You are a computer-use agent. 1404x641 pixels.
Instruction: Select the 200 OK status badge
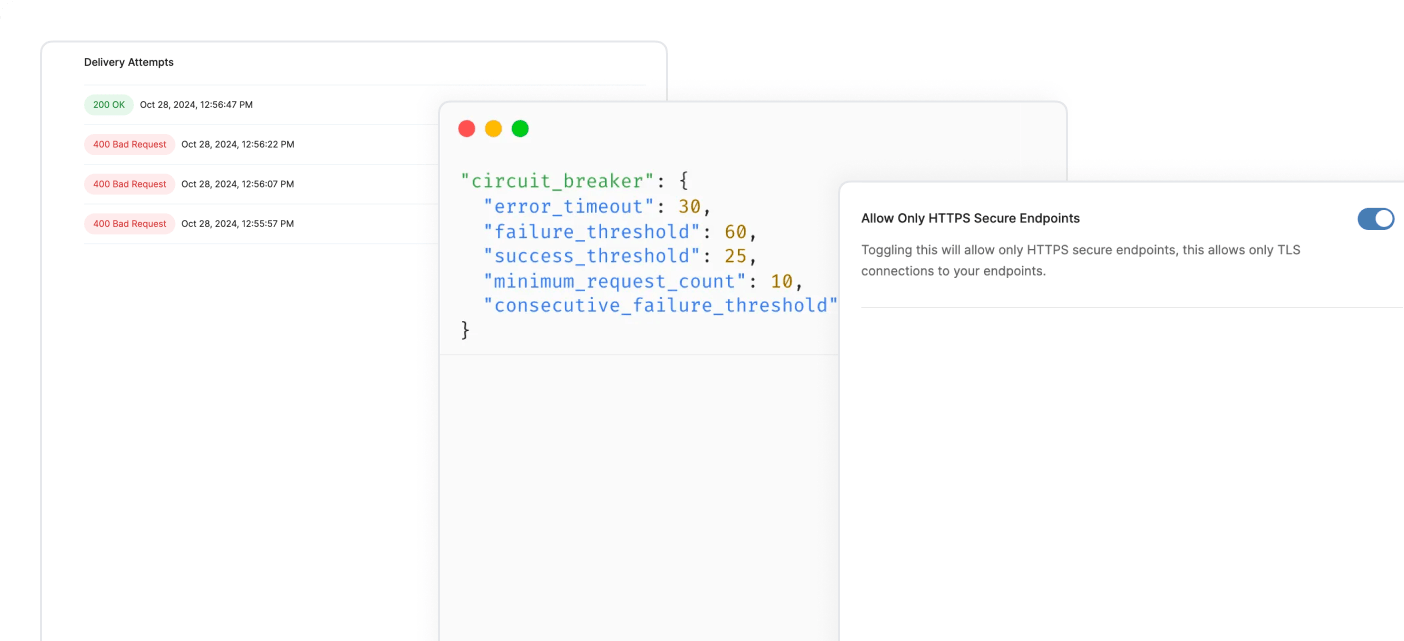tap(108, 104)
